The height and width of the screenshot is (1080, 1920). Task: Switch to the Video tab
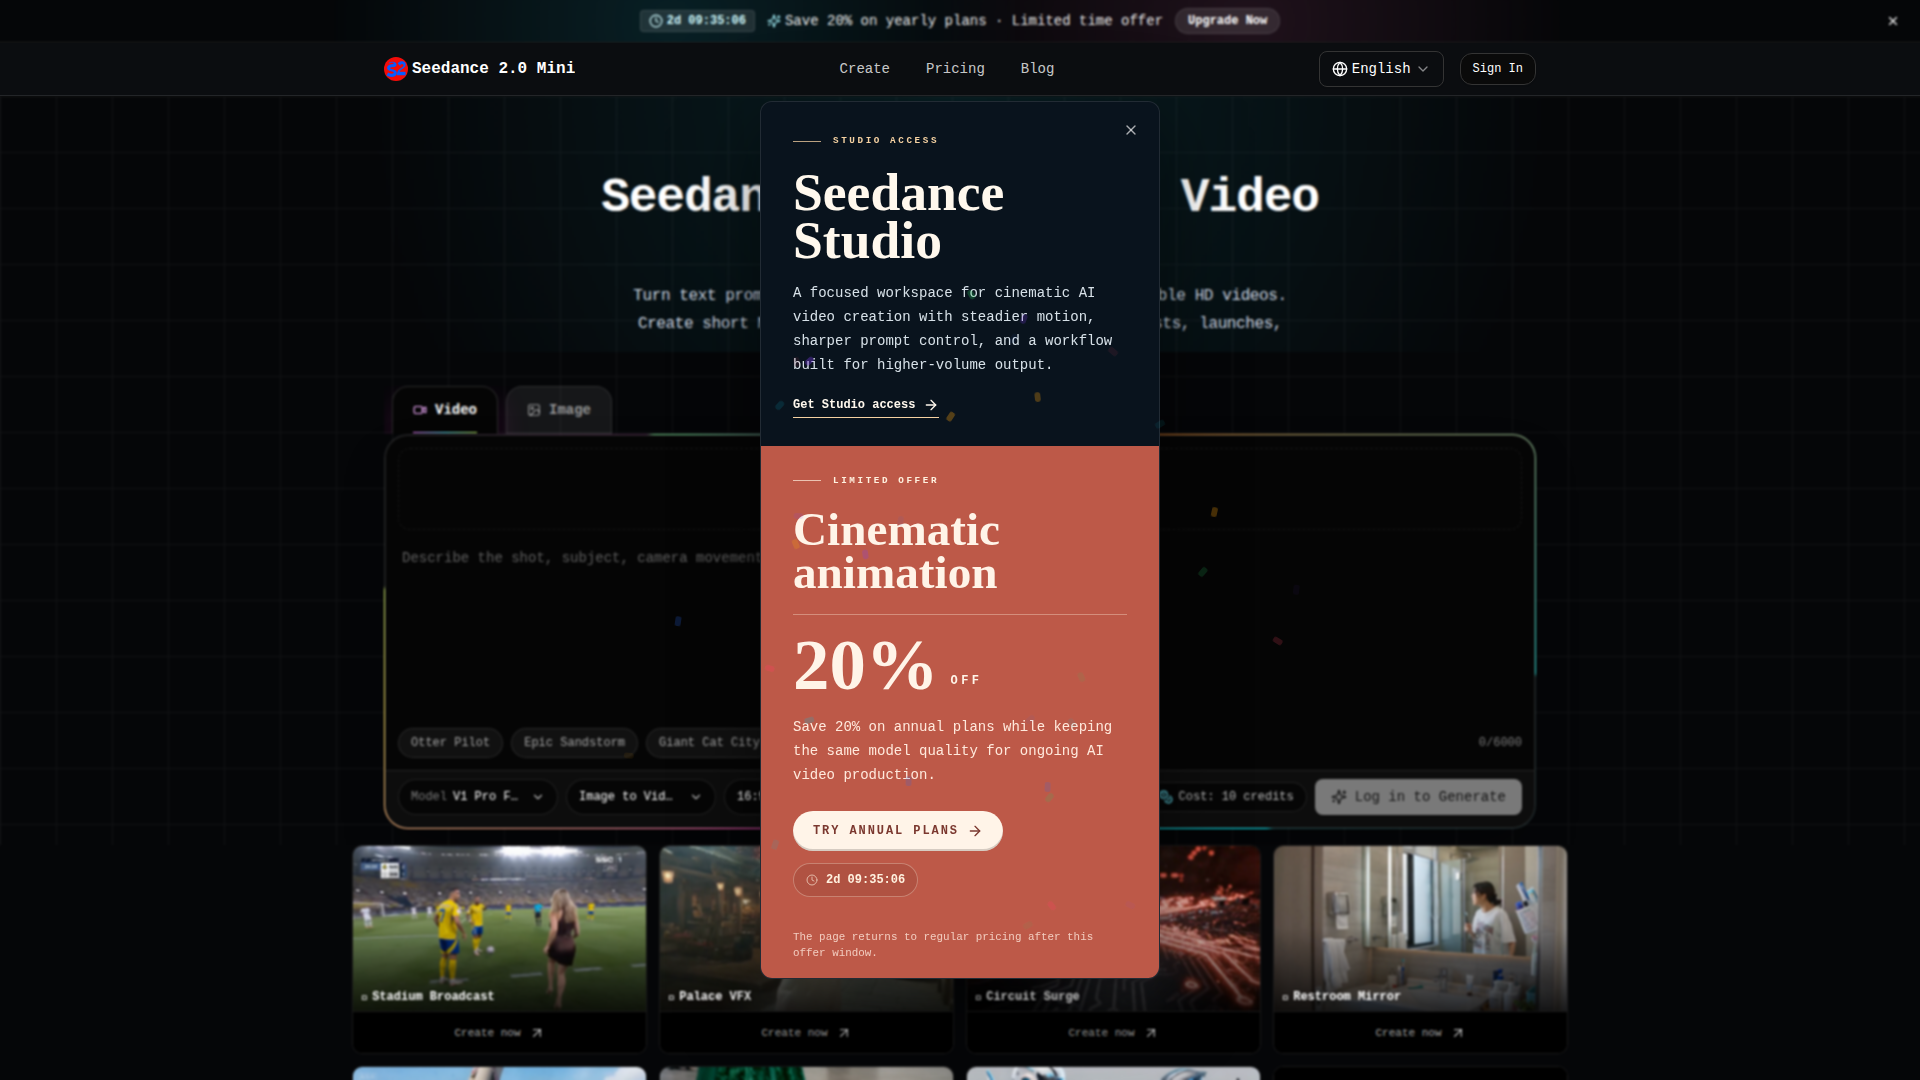tap(445, 410)
